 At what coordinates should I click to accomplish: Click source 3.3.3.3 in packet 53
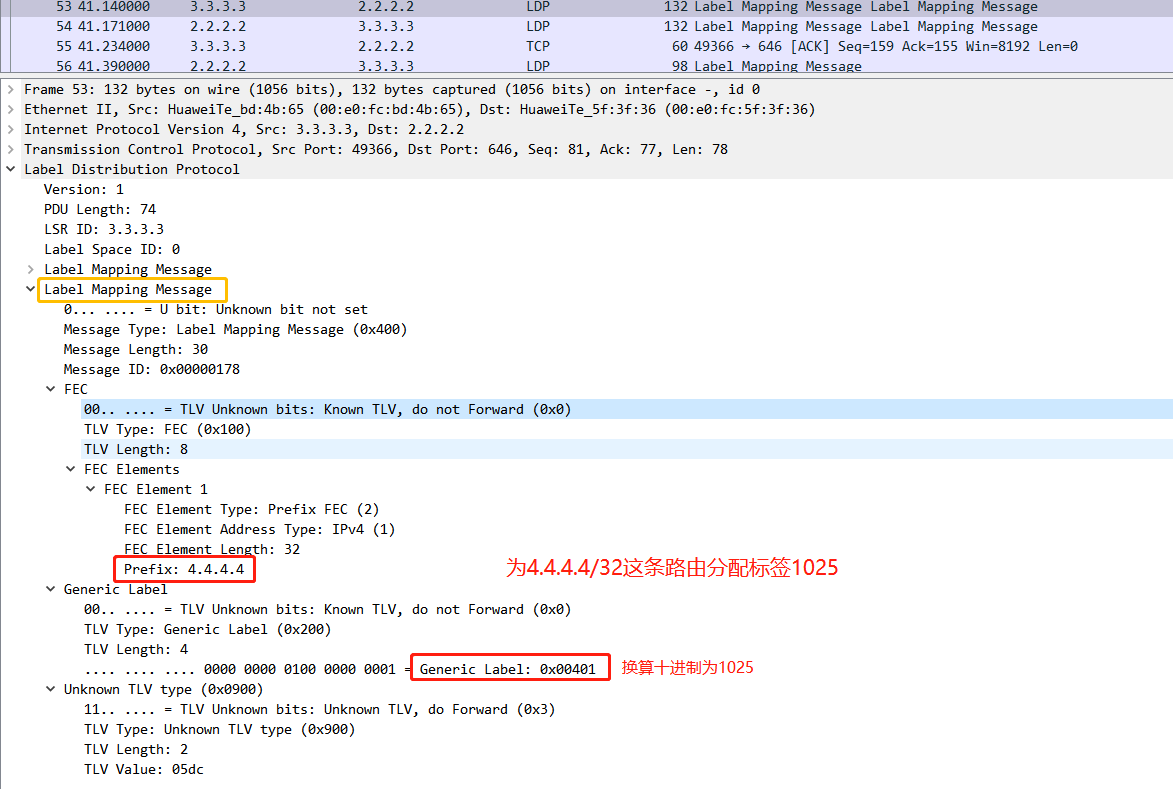point(218,7)
